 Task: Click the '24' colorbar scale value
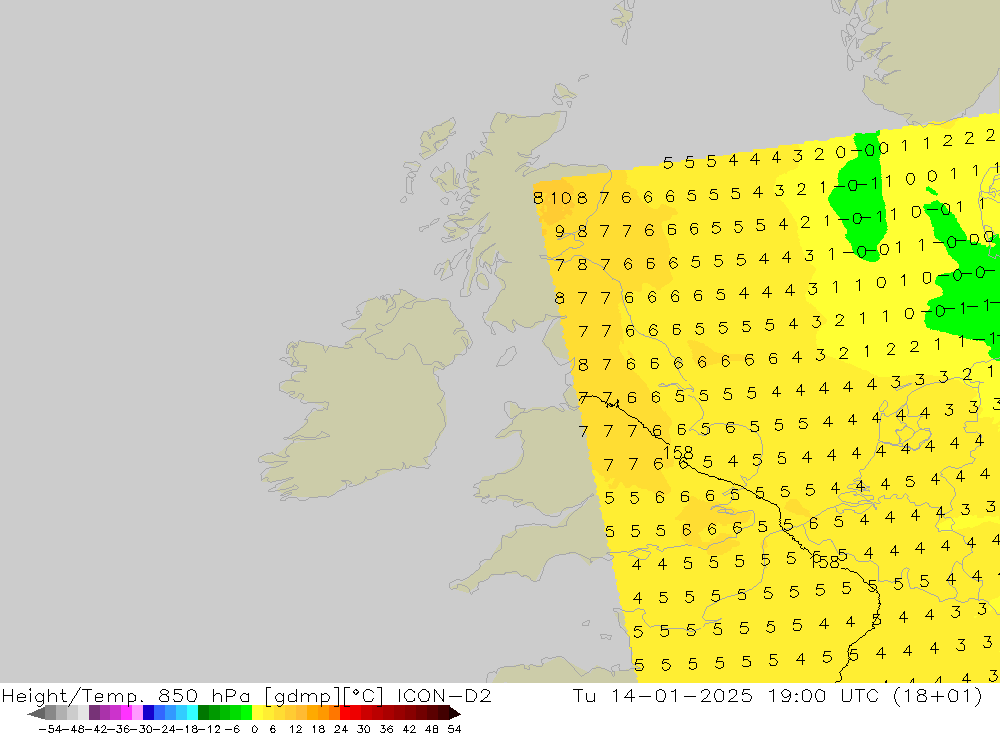[341, 729]
